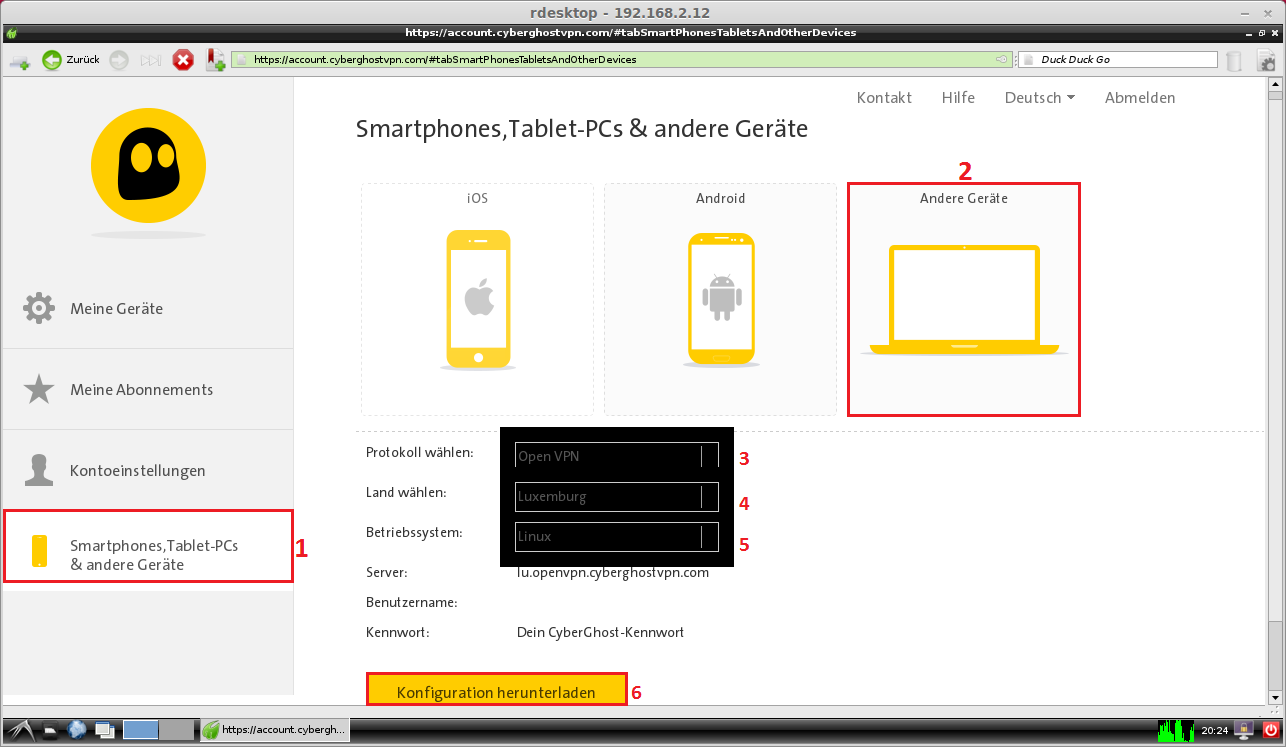Click the page heading Smartphones, Tablet-PCs & andere Geräte
Image resolution: width=1286 pixels, height=747 pixels.
point(582,129)
